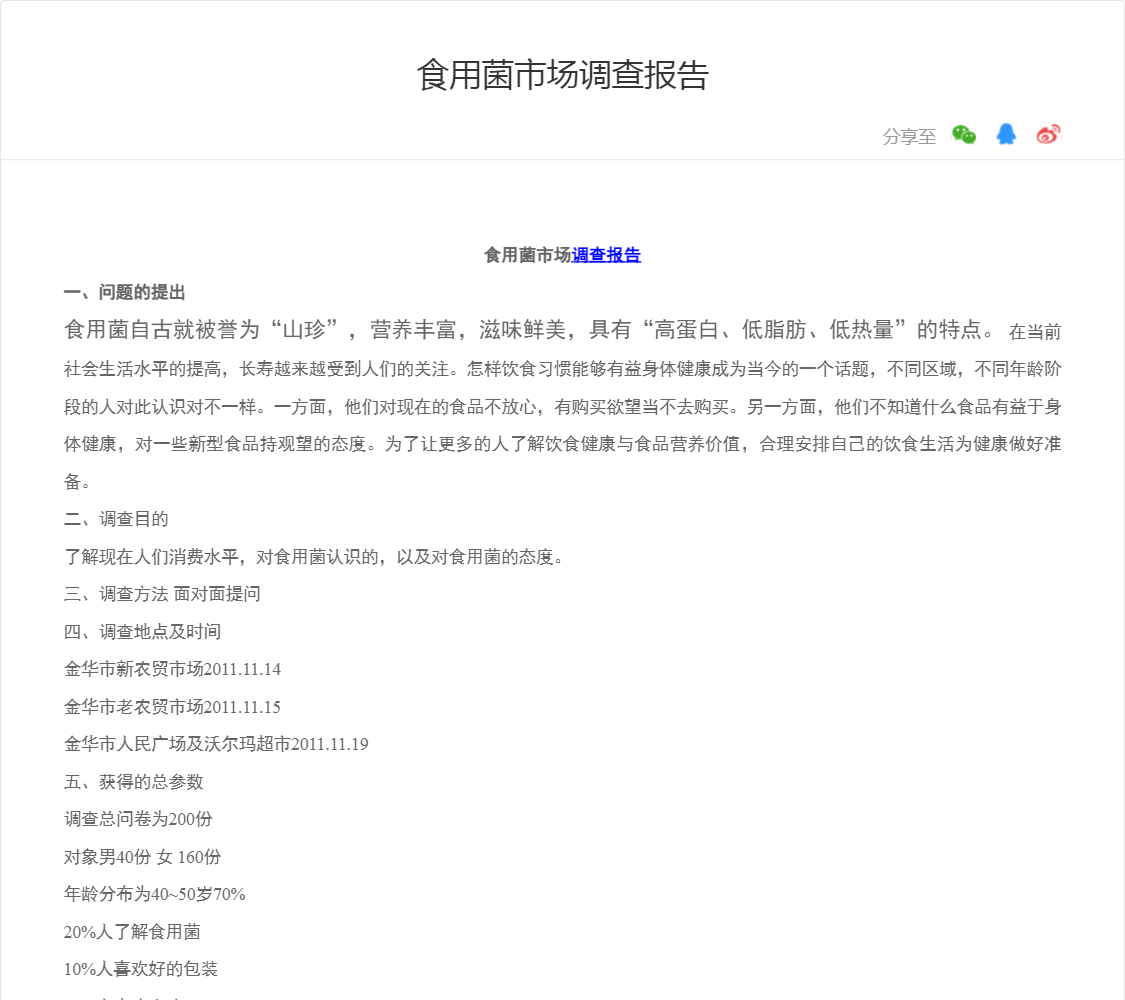
Task: Share the report to WeChat
Action: (963, 135)
